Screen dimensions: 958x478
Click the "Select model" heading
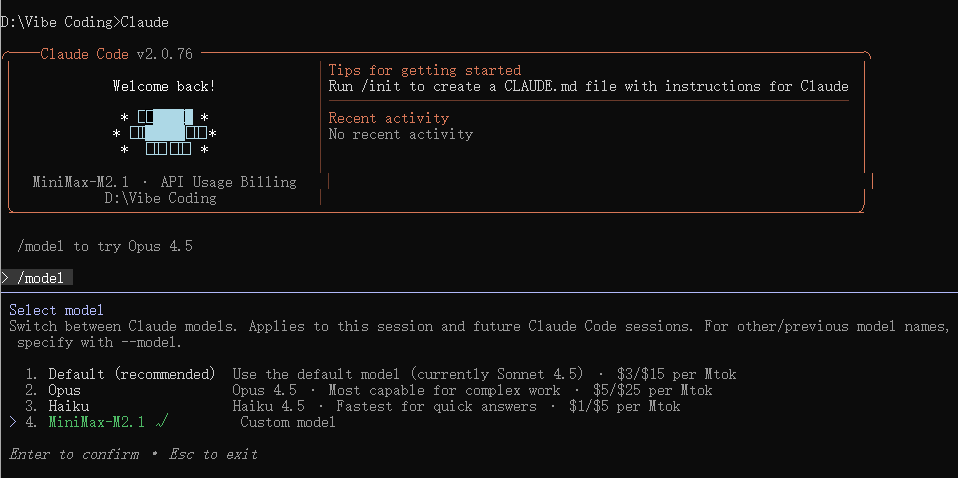pos(56,310)
